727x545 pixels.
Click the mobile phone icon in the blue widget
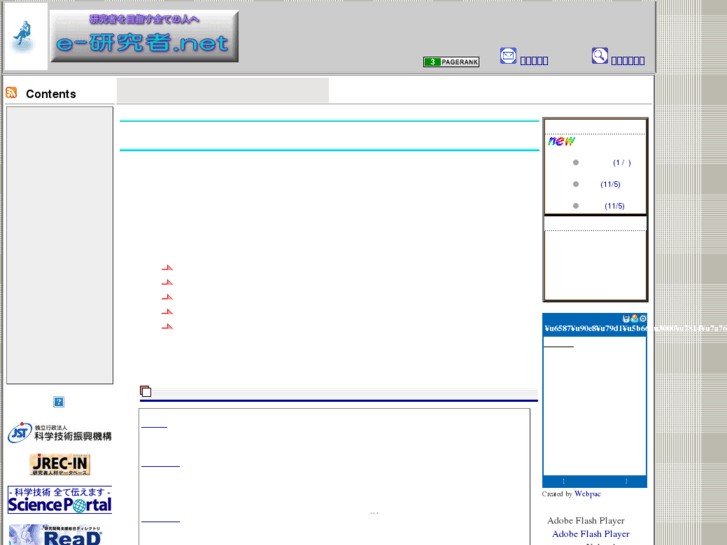626,319
